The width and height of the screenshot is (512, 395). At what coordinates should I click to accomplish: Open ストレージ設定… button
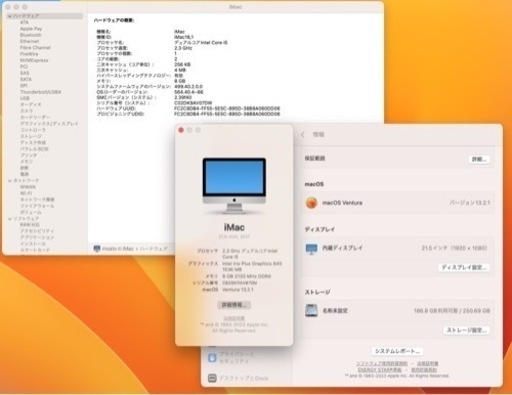(x=466, y=330)
